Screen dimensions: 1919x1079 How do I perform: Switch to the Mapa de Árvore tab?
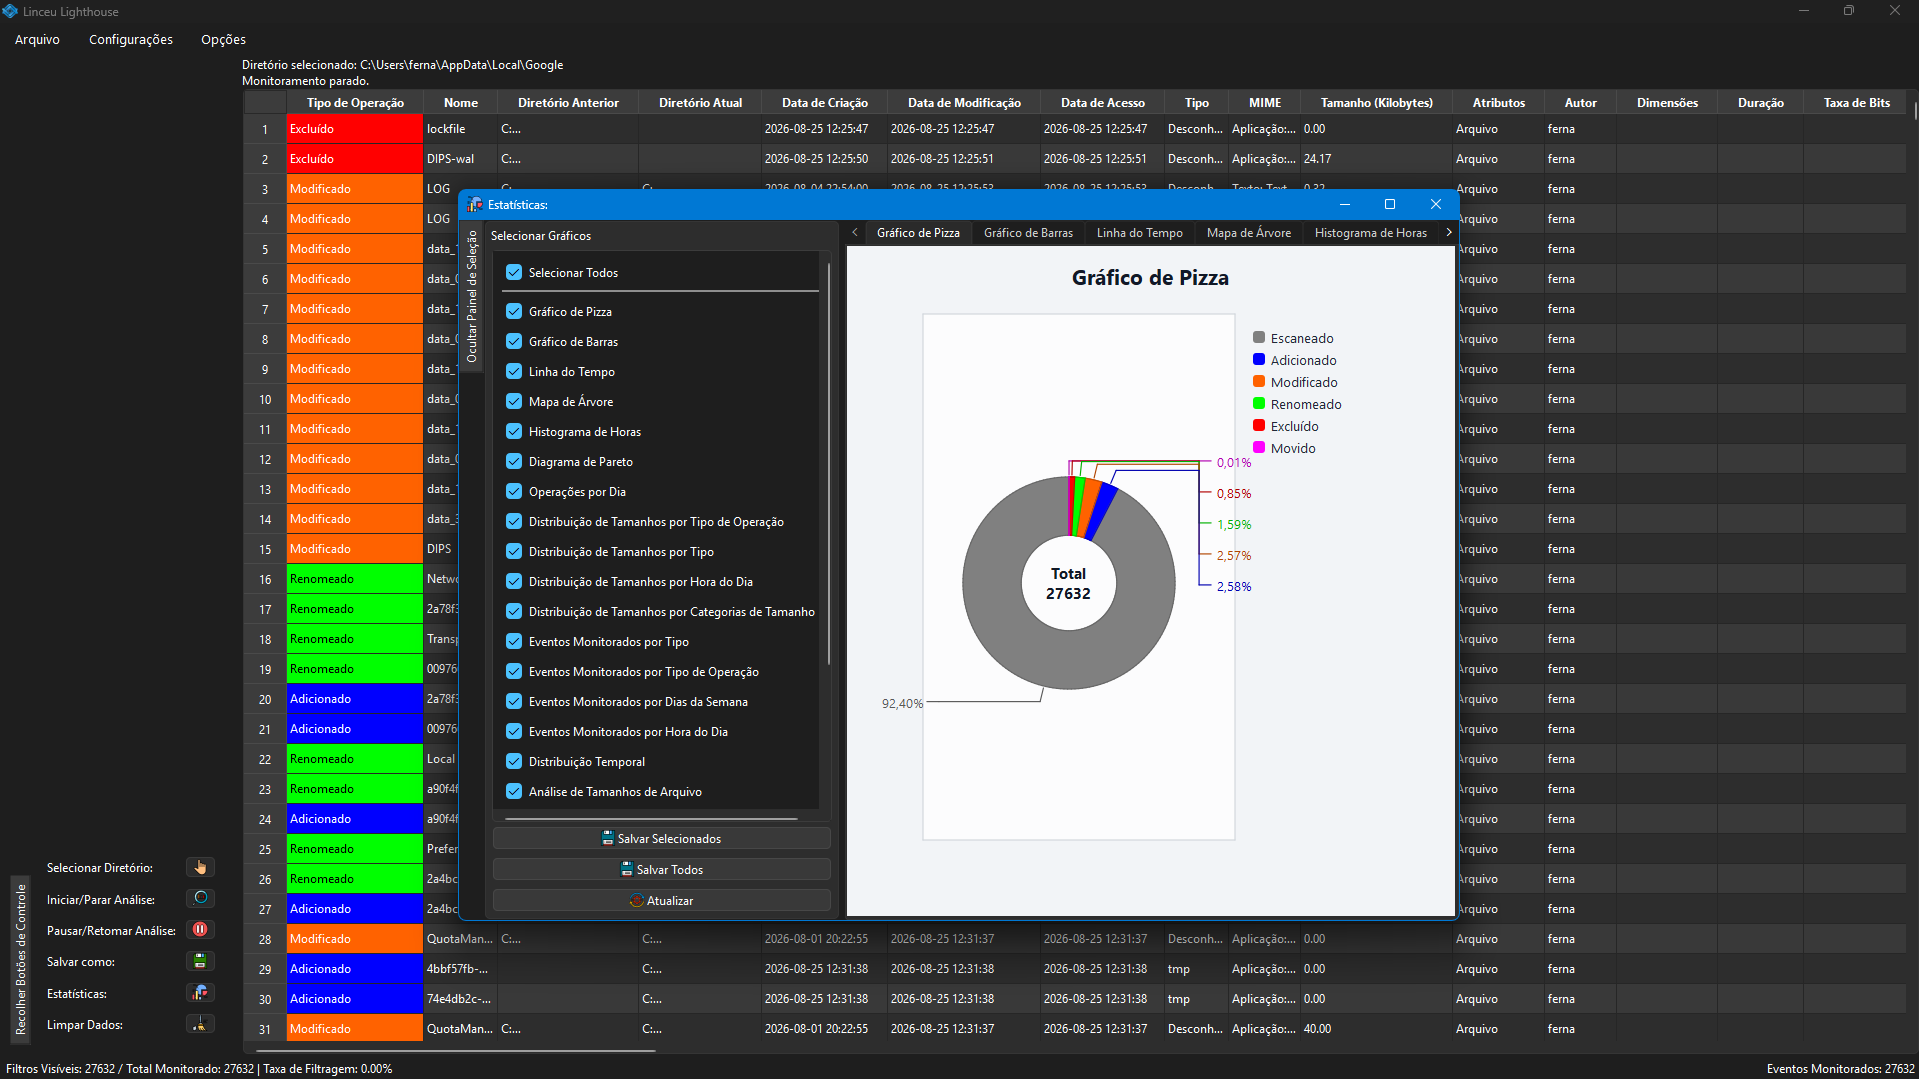coord(1248,232)
